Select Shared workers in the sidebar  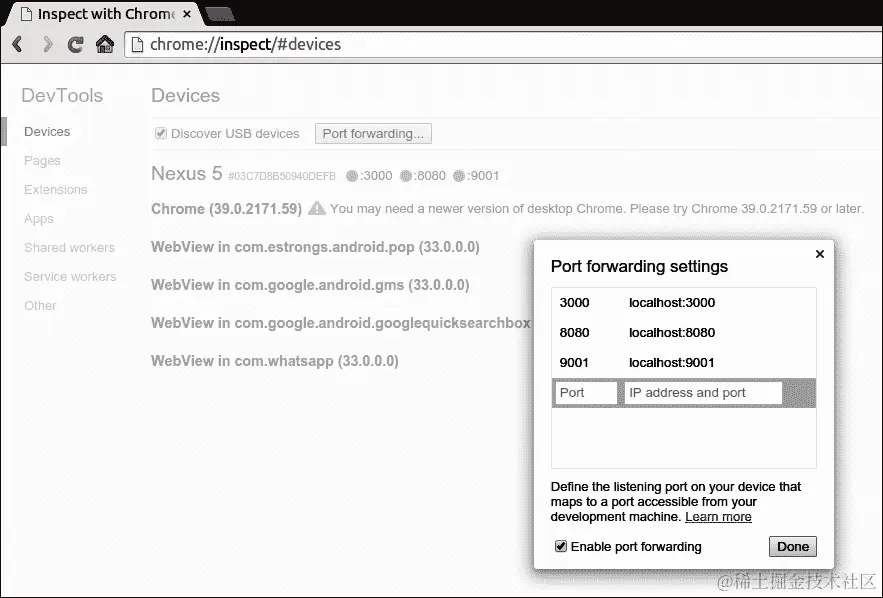(x=69, y=248)
